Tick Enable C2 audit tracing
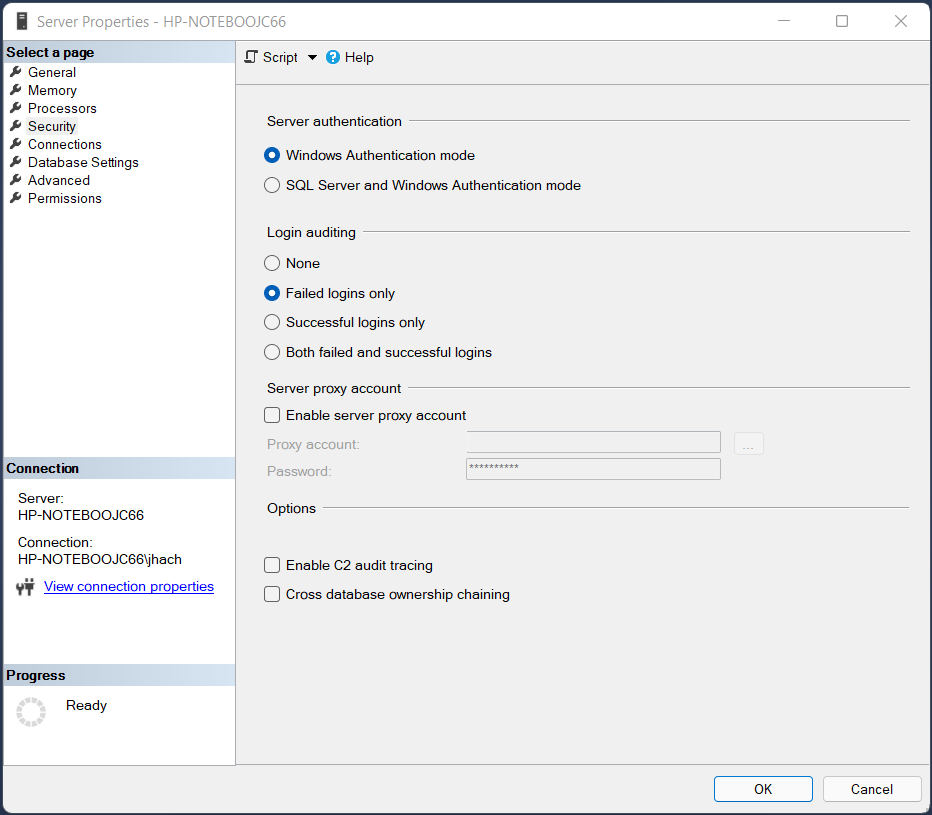Viewport: 932px width, 815px height. (272, 565)
